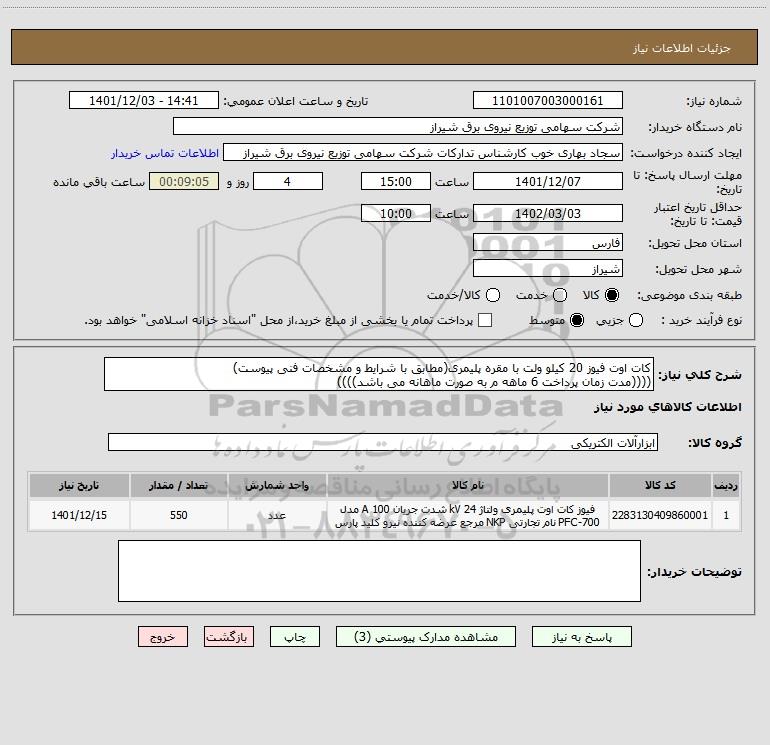This screenshot has height=745, width=770.
Task: Click the remaining days field showing 4
Action: [288, 181]
